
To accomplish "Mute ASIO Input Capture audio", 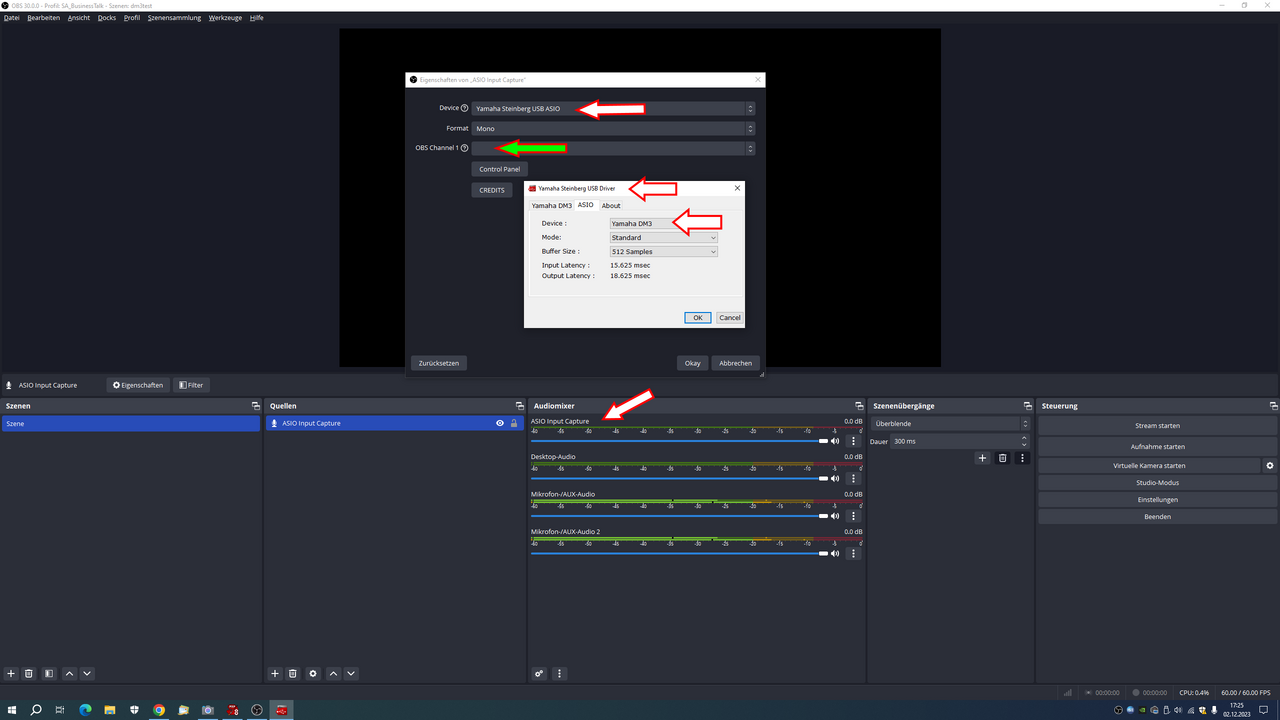I will click(x=836, y=441).
